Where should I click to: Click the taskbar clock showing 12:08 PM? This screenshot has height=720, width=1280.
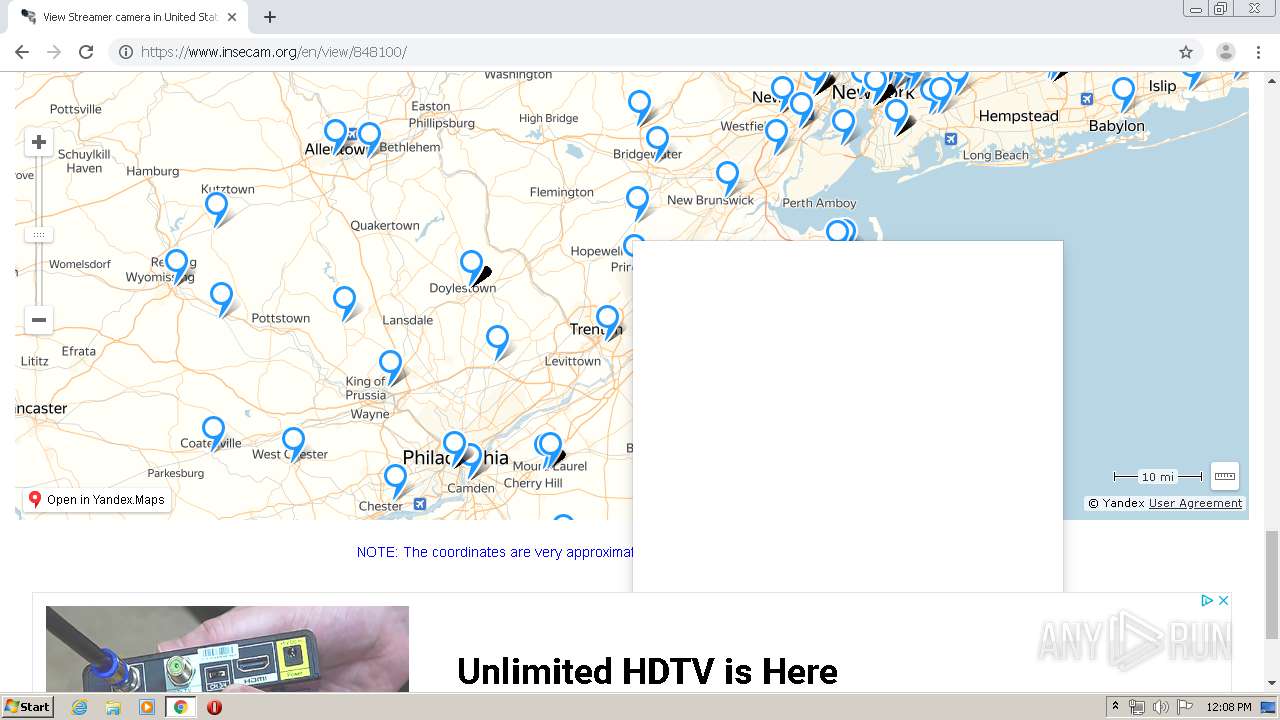point(1228,707)
